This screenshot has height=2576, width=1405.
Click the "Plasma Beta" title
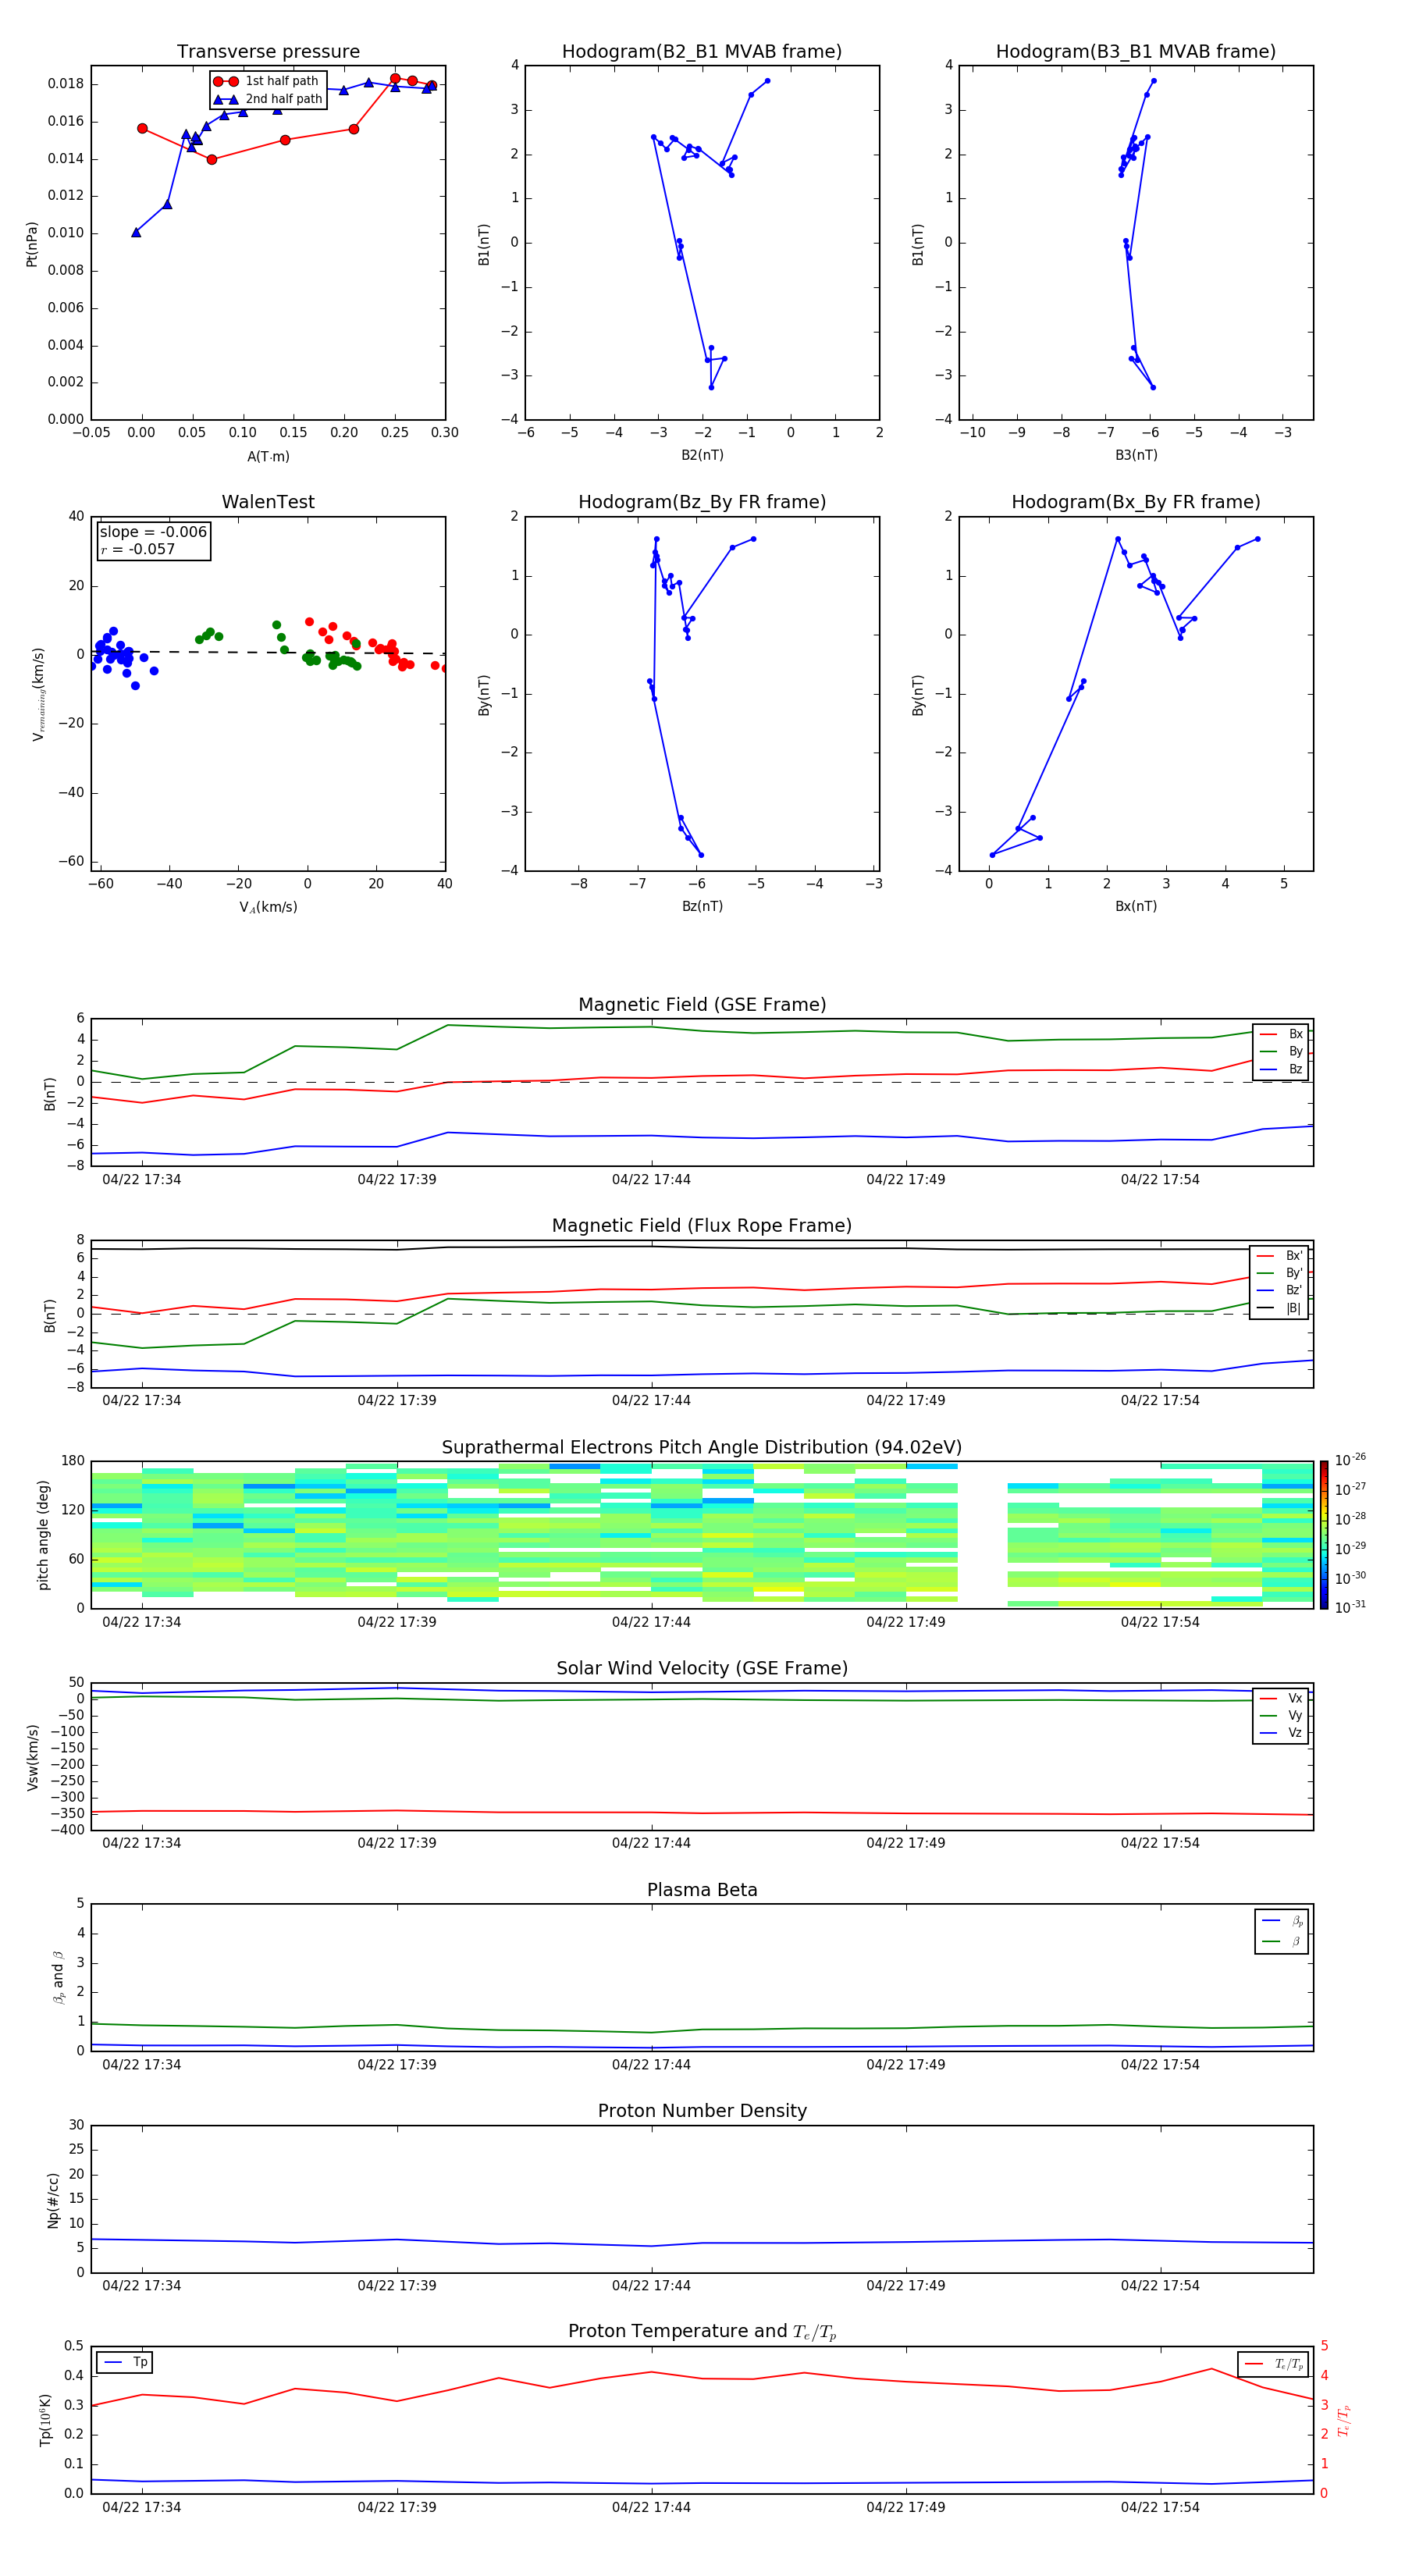point(702,1890)
